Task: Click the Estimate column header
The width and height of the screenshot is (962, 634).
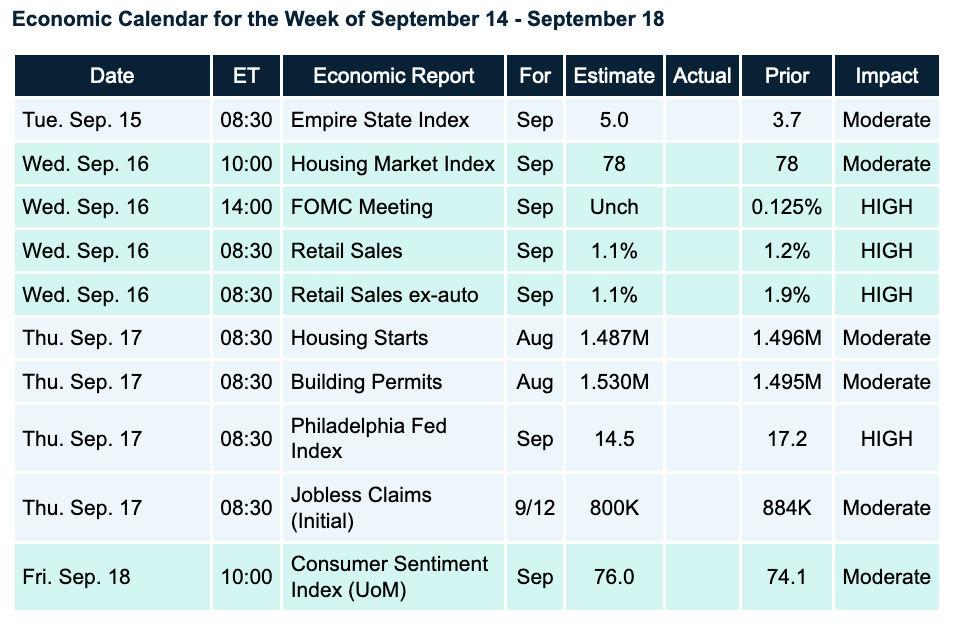Action: (x=614, y=76)
